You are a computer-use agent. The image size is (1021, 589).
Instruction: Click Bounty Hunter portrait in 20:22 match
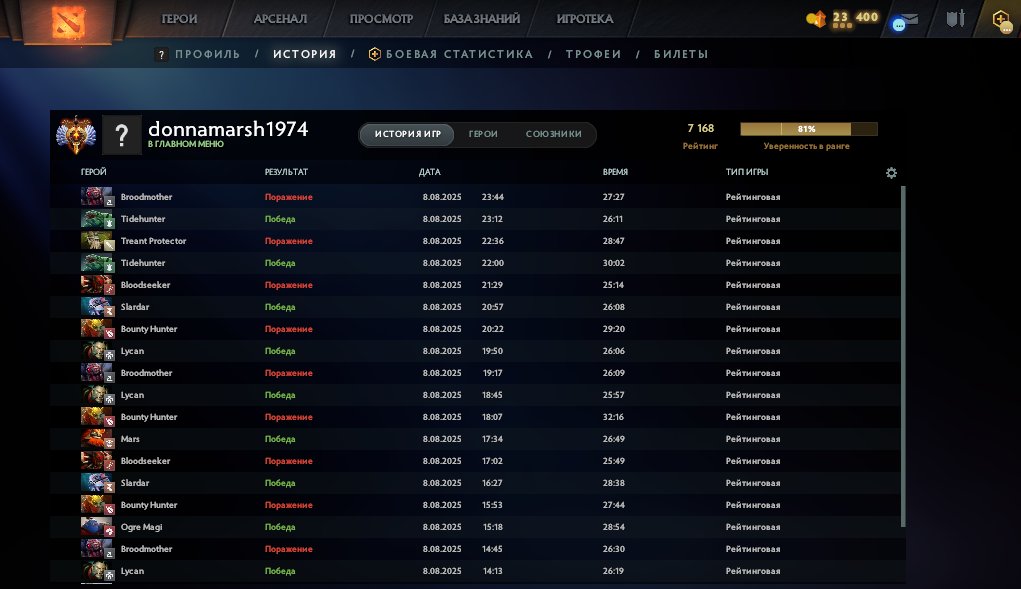pos(97,329)
